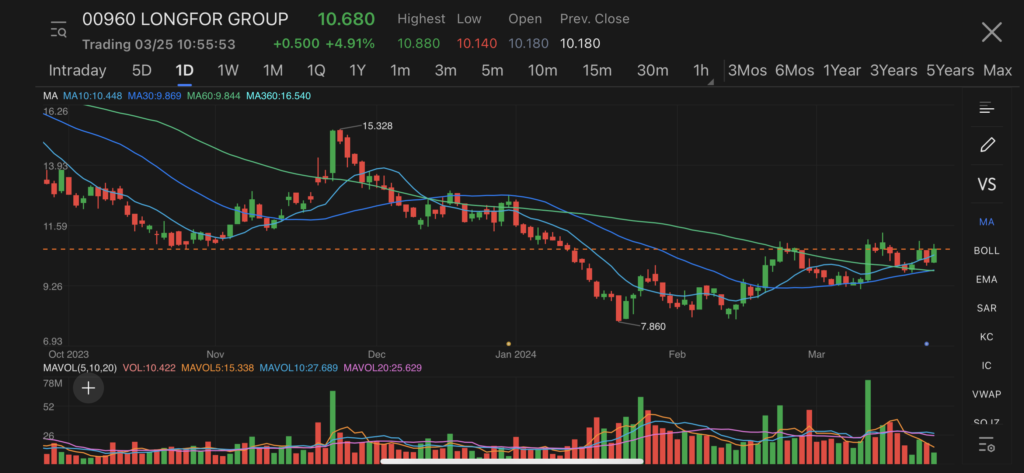Select the 5m minute interval
This screenshot has width=1024, height=473.
[x=492, y=70]
